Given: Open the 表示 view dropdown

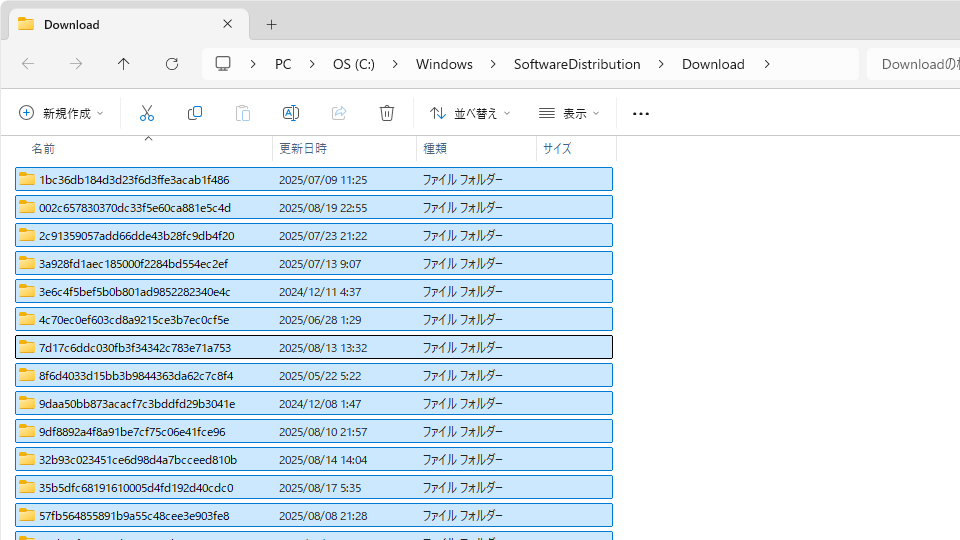Looking at the screenshot, I should point(569,113).
